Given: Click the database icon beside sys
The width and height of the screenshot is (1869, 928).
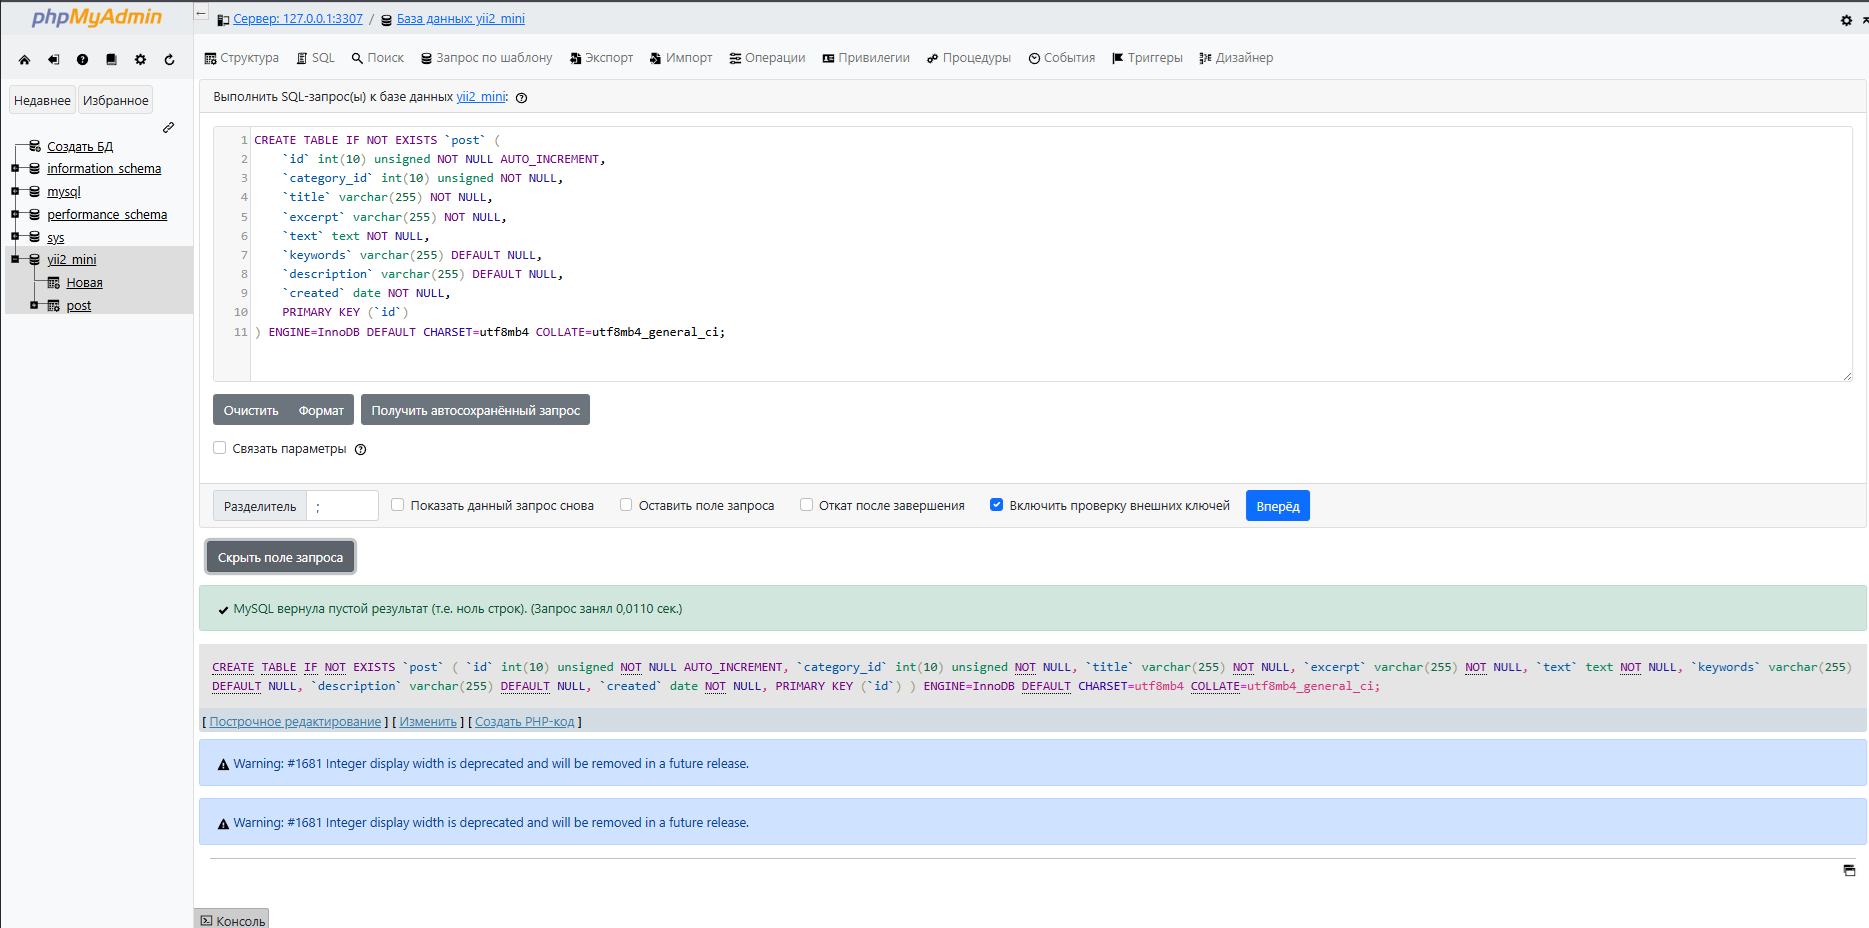Looking at the screenshot, I should point(35,237).
